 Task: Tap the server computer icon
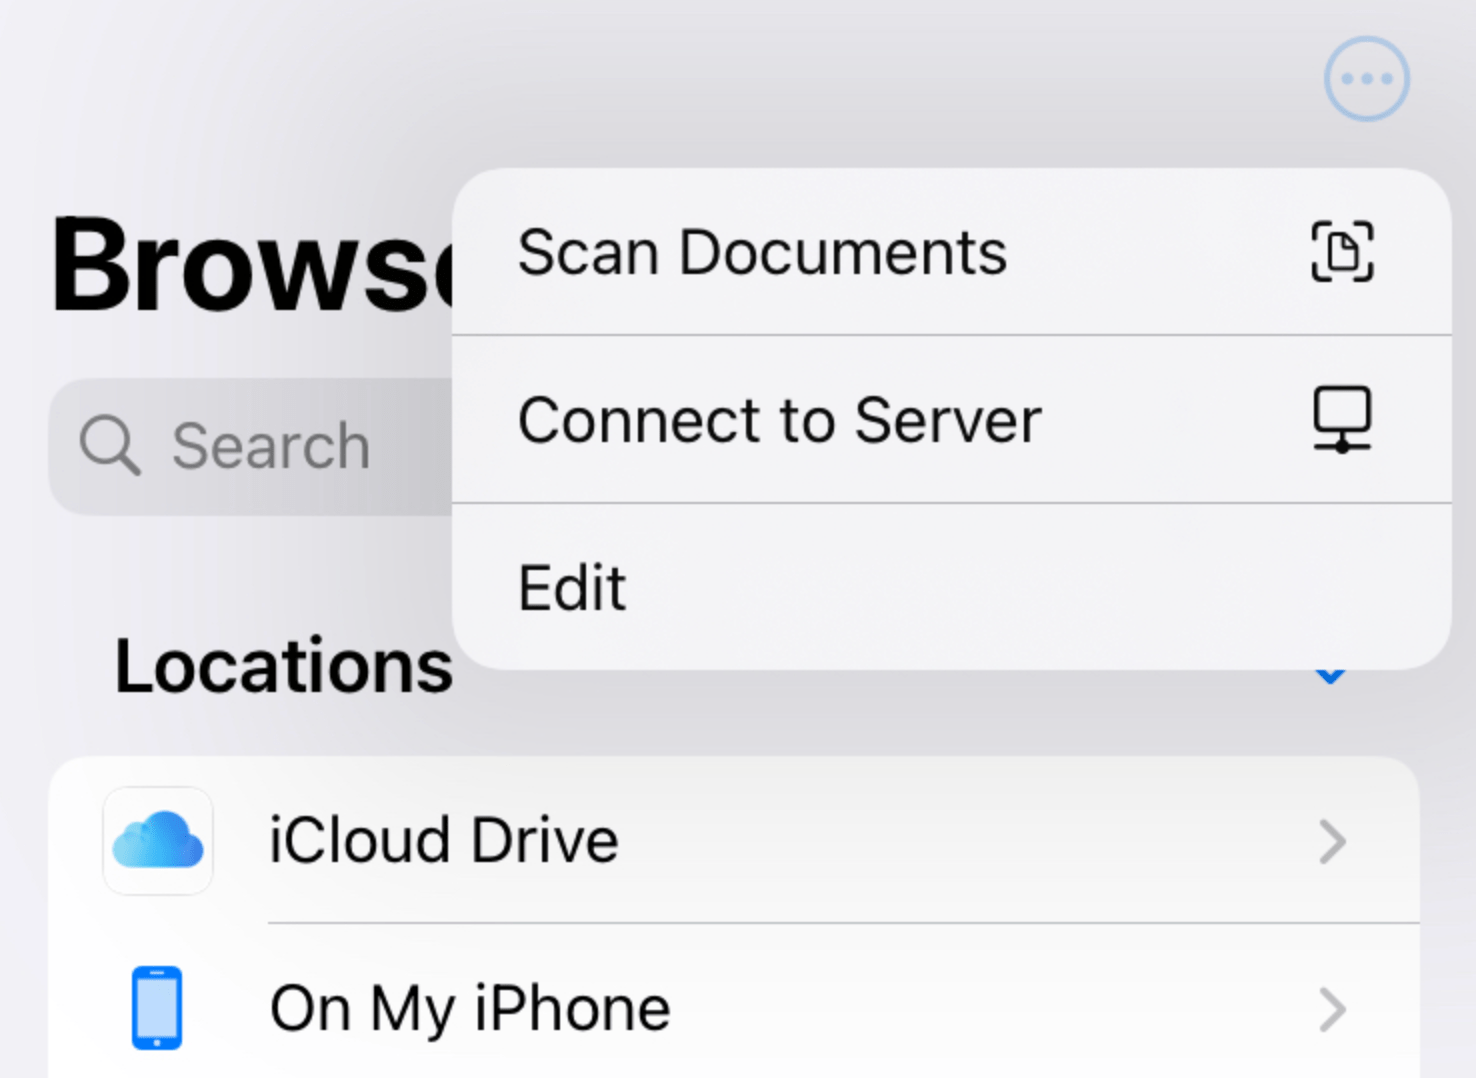point(1342,420)
